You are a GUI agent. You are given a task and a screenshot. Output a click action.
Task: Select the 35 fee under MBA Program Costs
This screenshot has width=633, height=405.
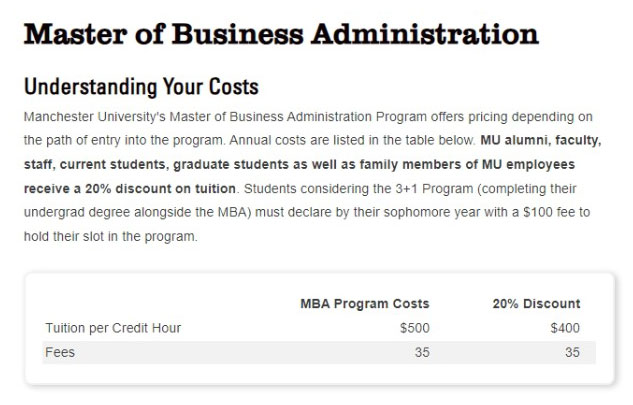(x=422, y=352)
